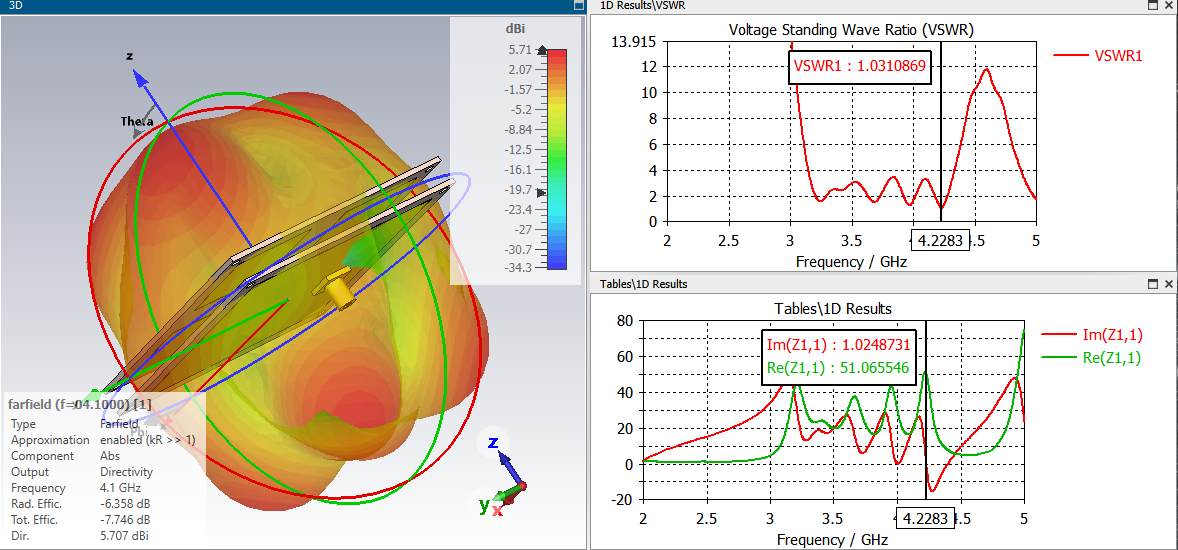Maximize the Tables\1D Results window
The image size is (1178, 550).
pos(1153,284)
